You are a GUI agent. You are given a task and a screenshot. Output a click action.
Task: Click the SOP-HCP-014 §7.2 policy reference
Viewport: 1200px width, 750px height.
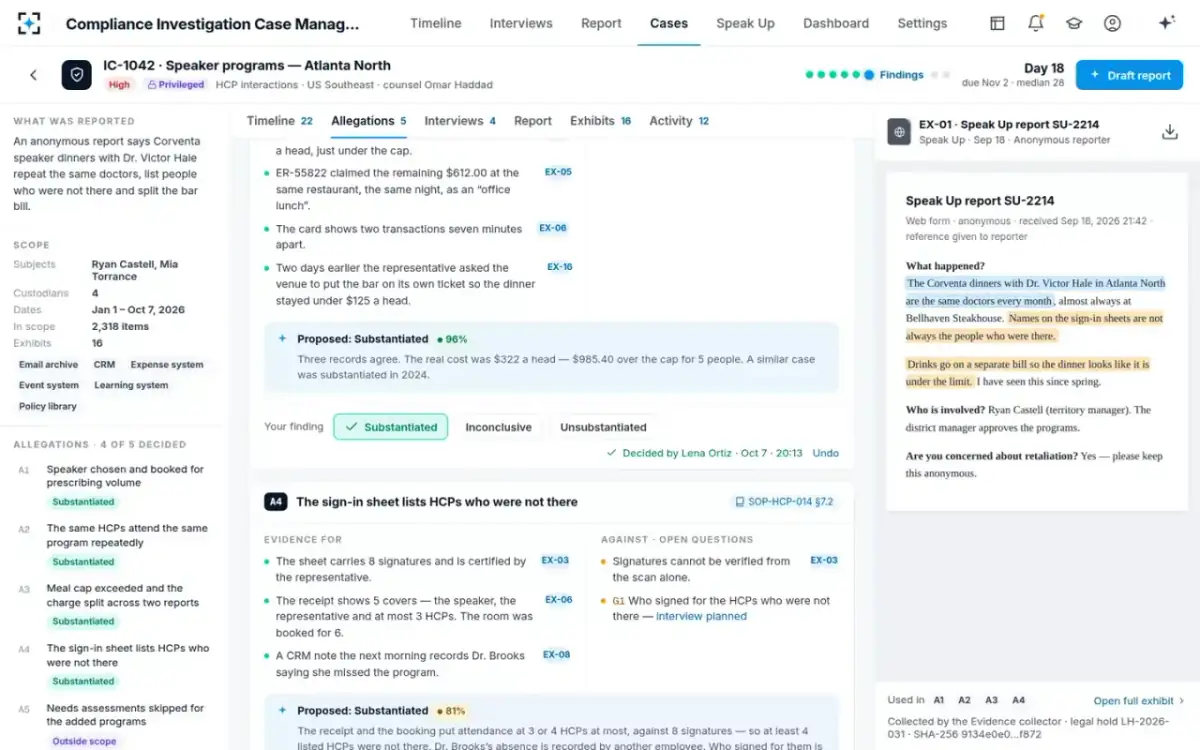[x=784, y=502]
